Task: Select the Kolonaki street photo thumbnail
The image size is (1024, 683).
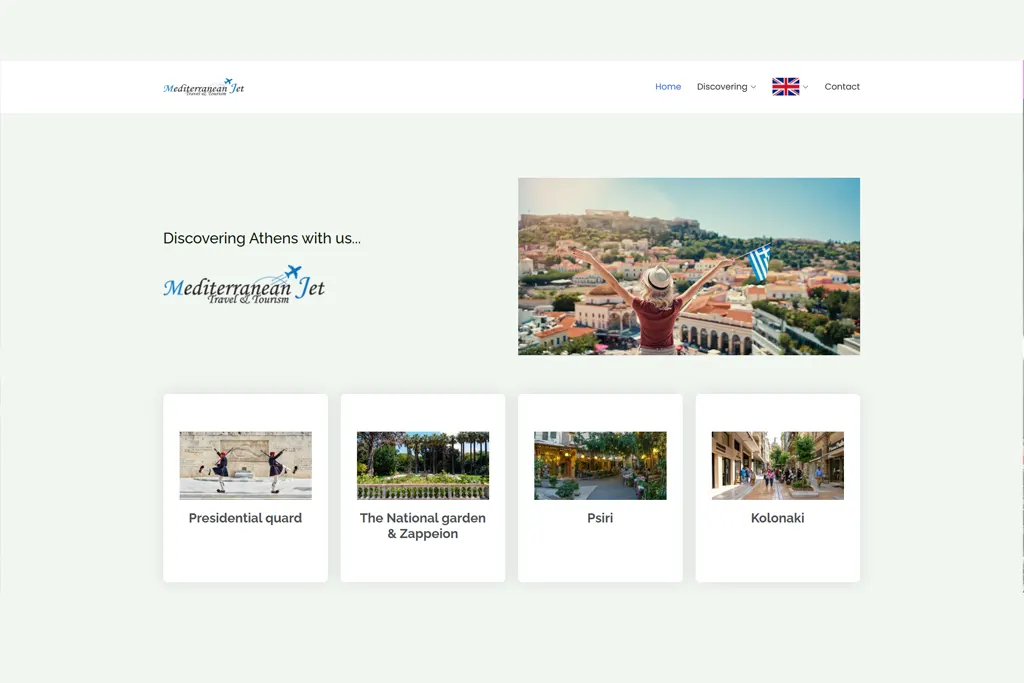Action: (777, 465)
